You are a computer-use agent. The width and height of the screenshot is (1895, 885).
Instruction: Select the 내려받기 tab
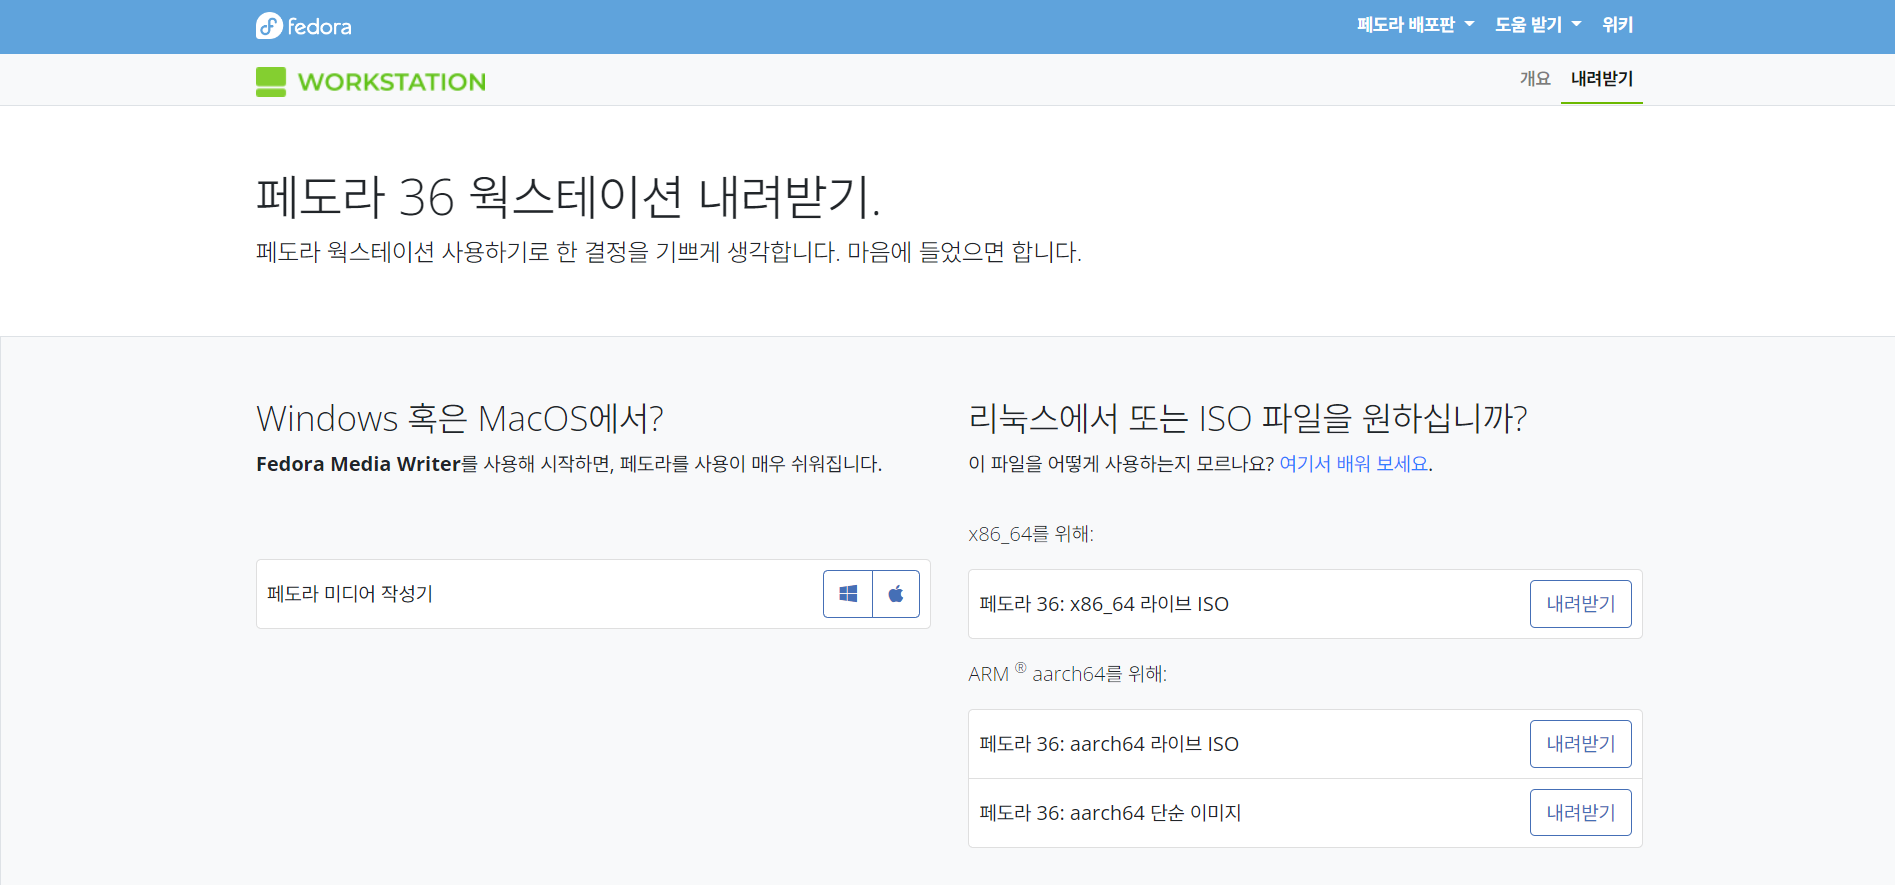(1601, 79)
